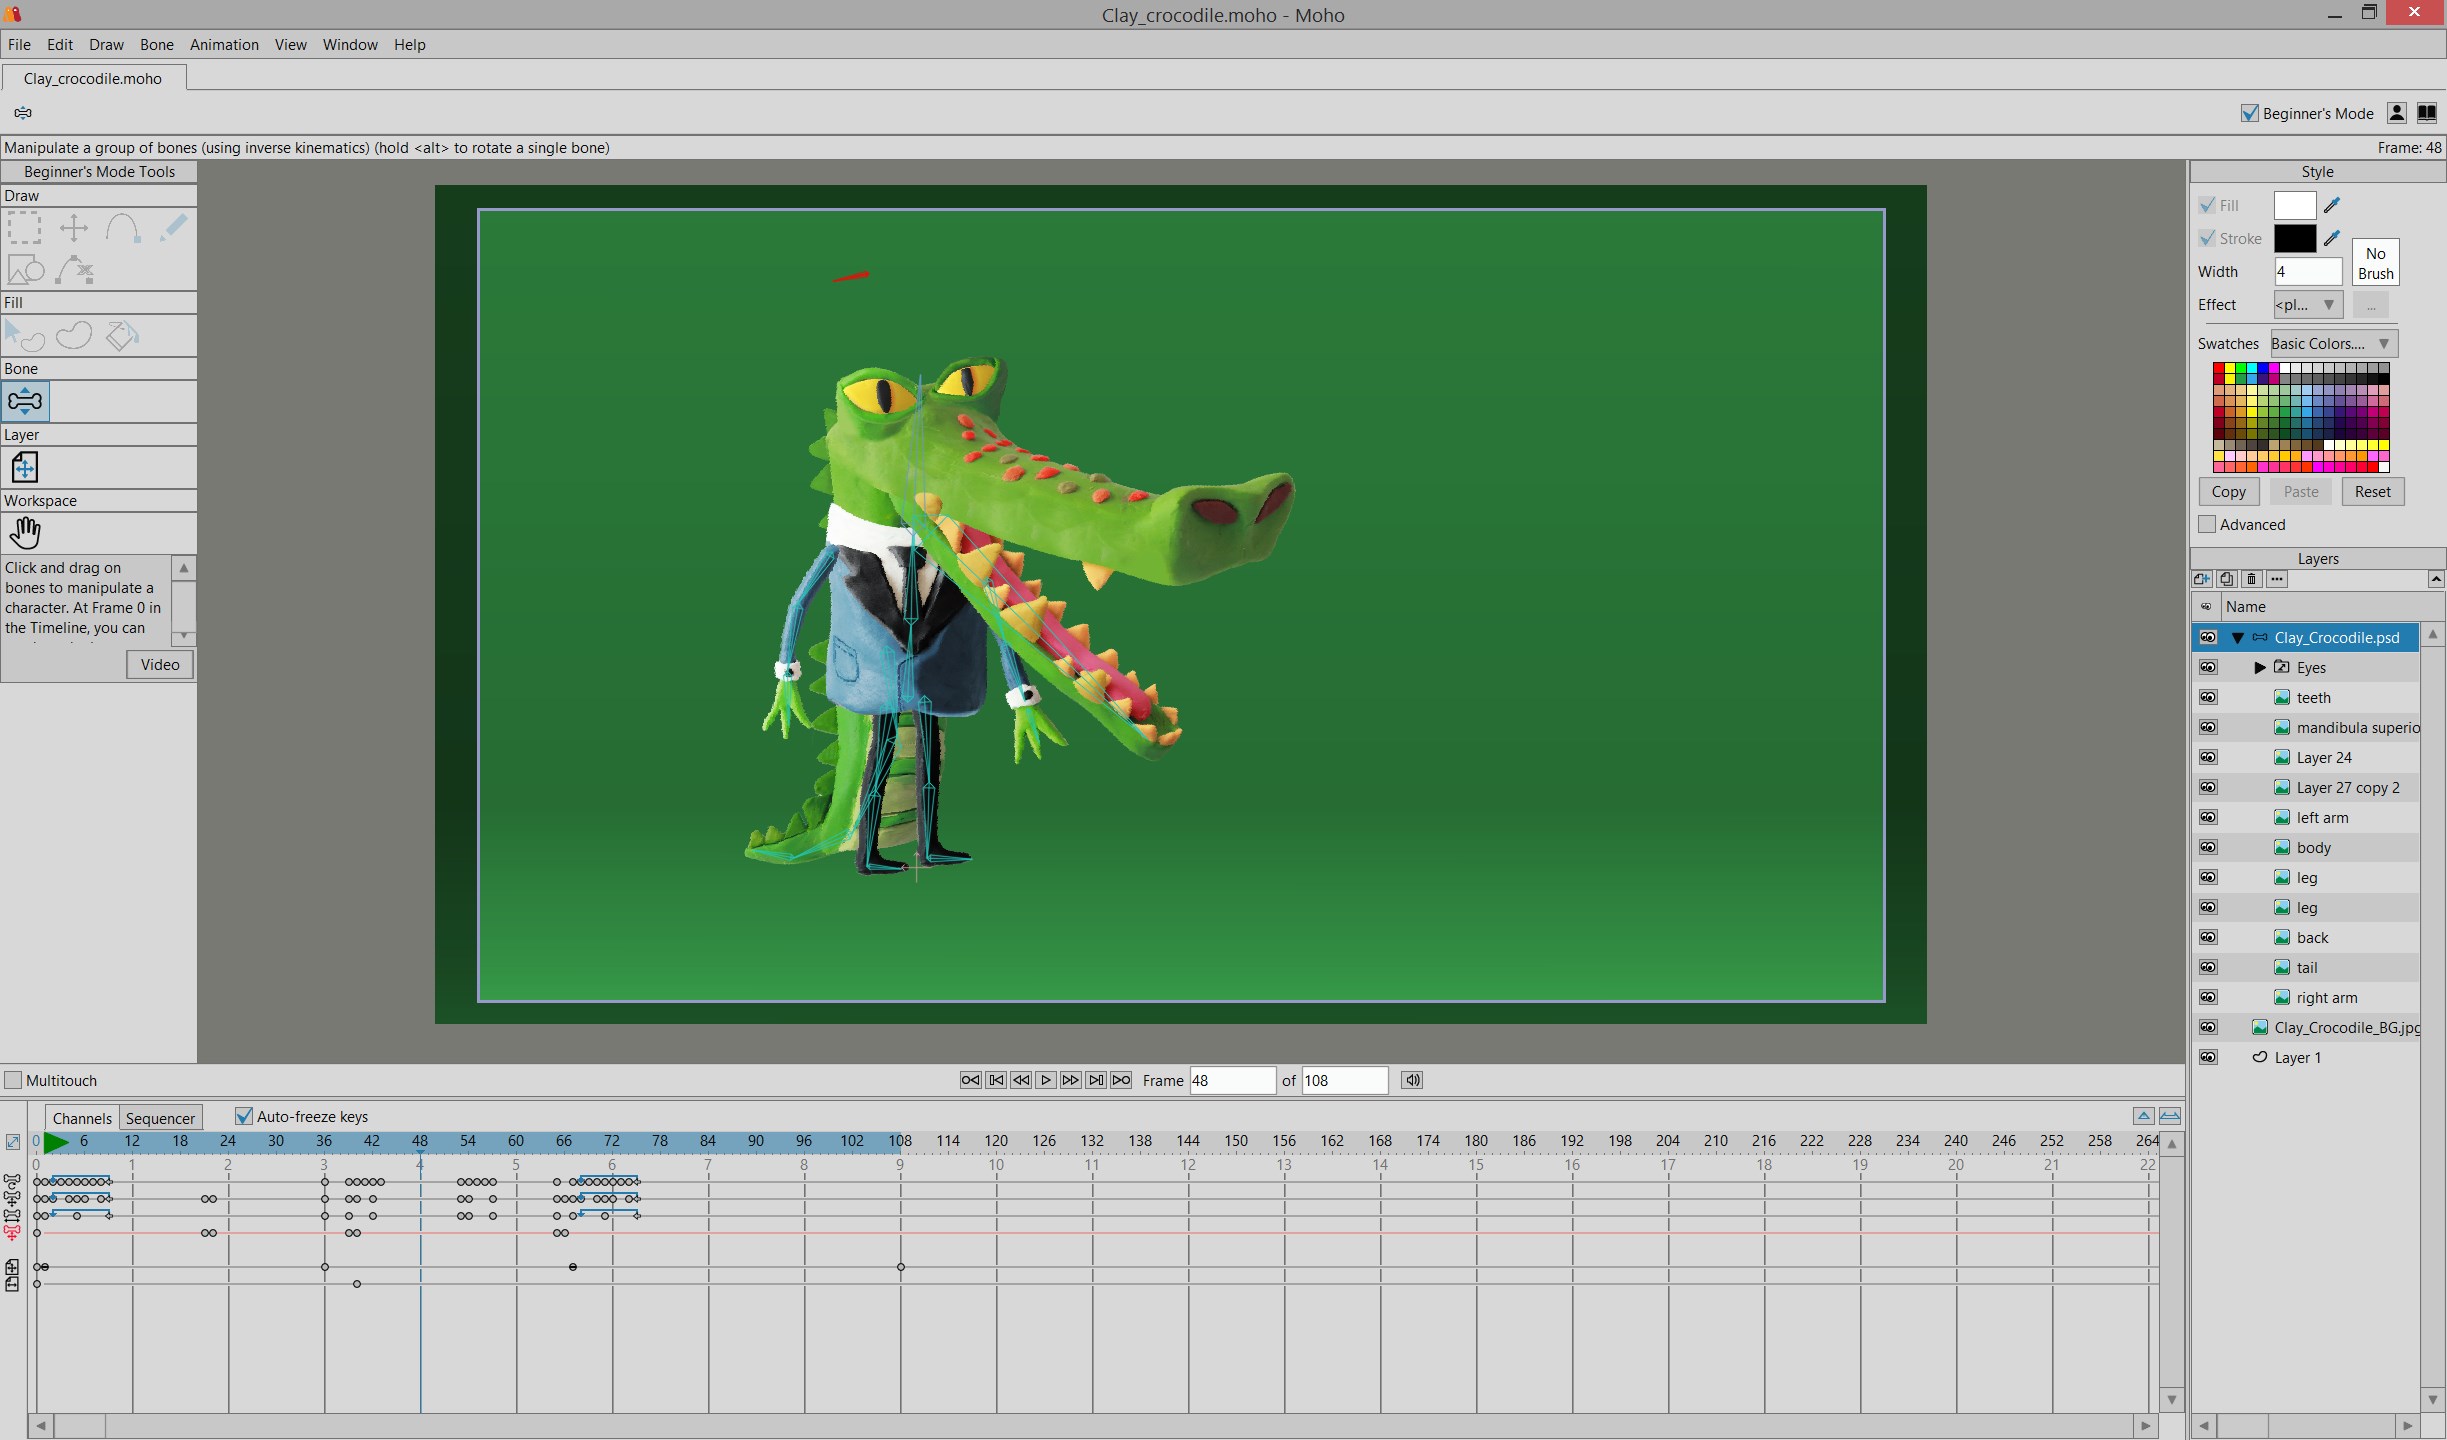The width and height of the screenshot is (2447, 1440).
Task: Click the Fill color eyedropper icon
Action: pos(2332,206)
